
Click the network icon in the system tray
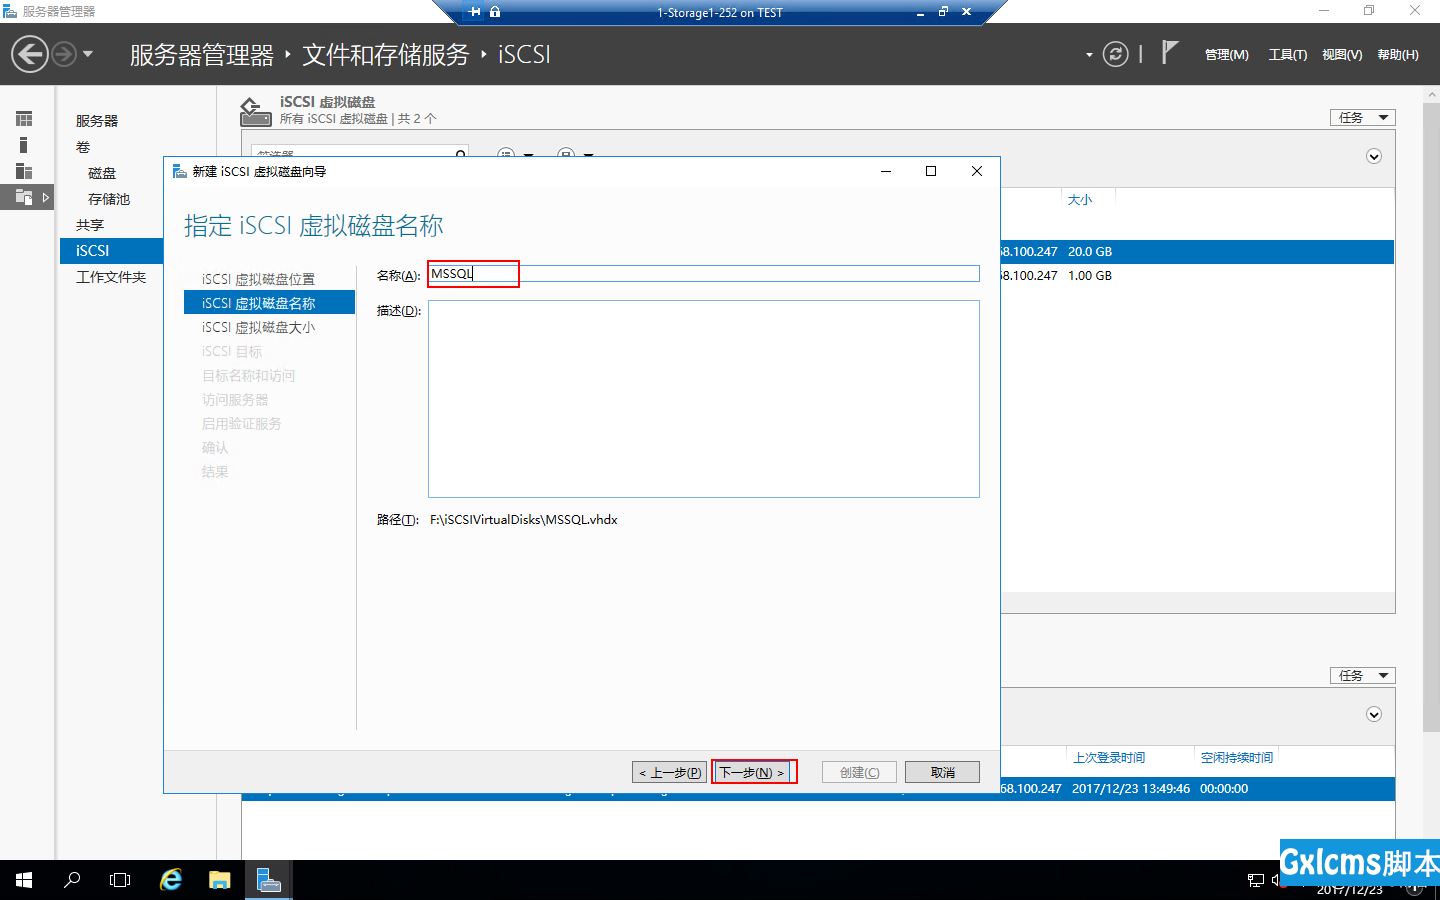1256,880
